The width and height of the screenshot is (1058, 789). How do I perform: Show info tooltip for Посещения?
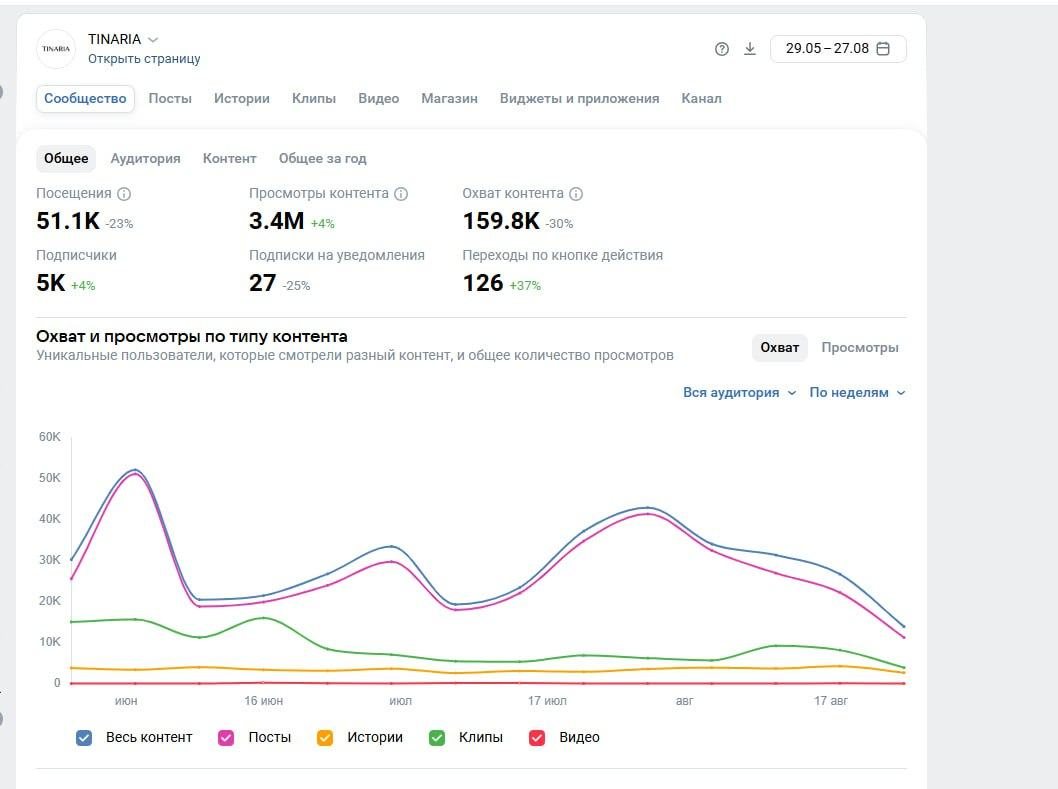point(124,194)
